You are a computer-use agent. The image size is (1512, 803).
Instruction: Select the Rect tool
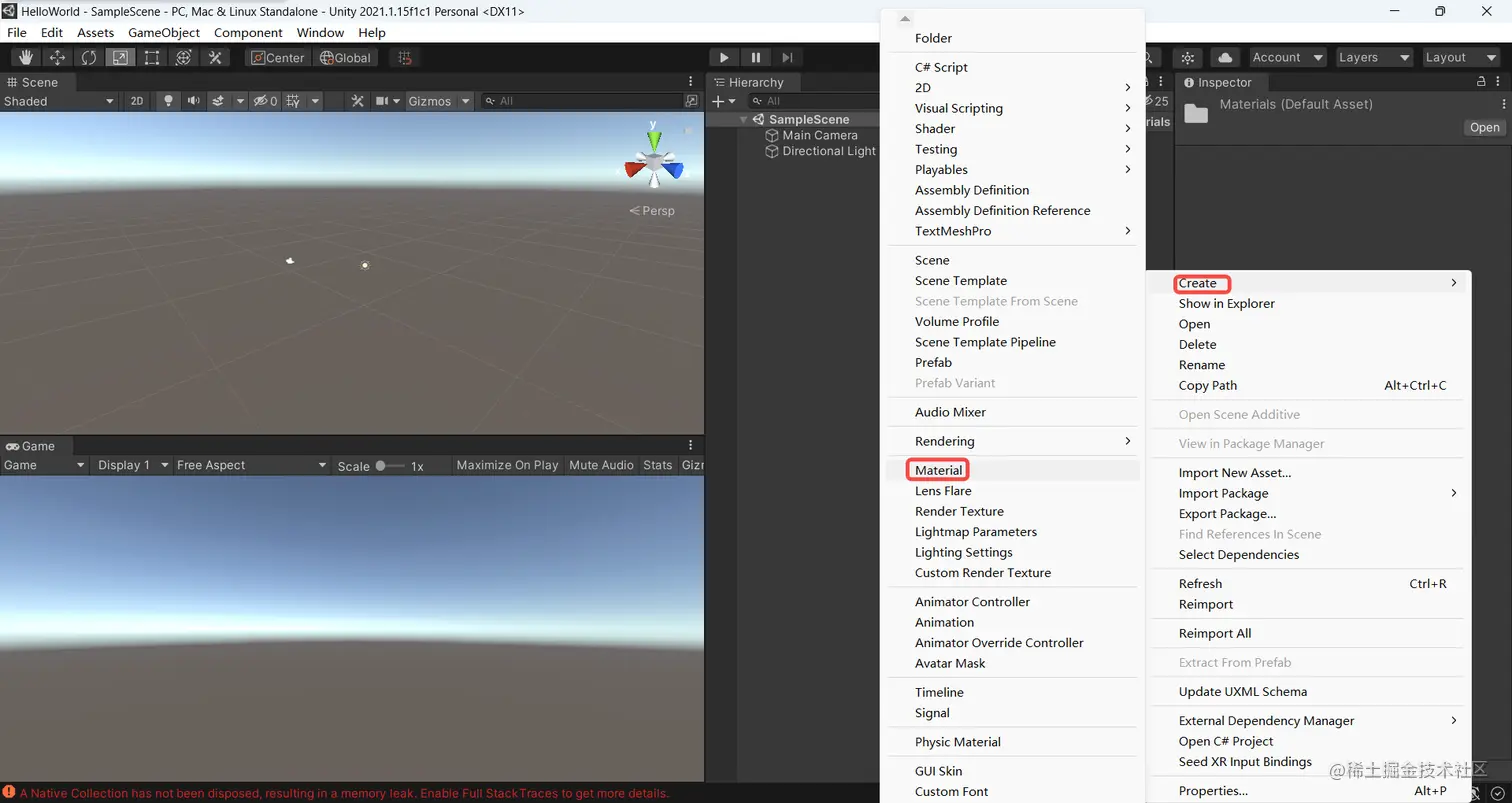(152, 58)
